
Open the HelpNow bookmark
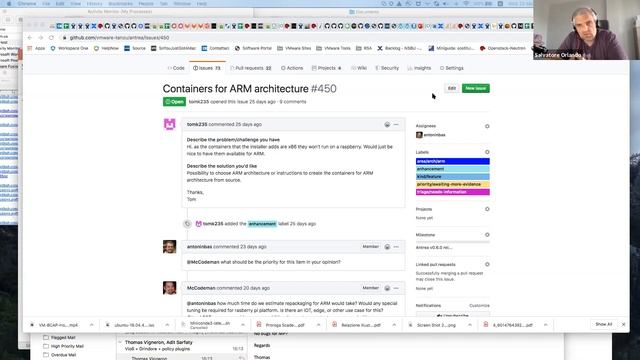[106, 48]
